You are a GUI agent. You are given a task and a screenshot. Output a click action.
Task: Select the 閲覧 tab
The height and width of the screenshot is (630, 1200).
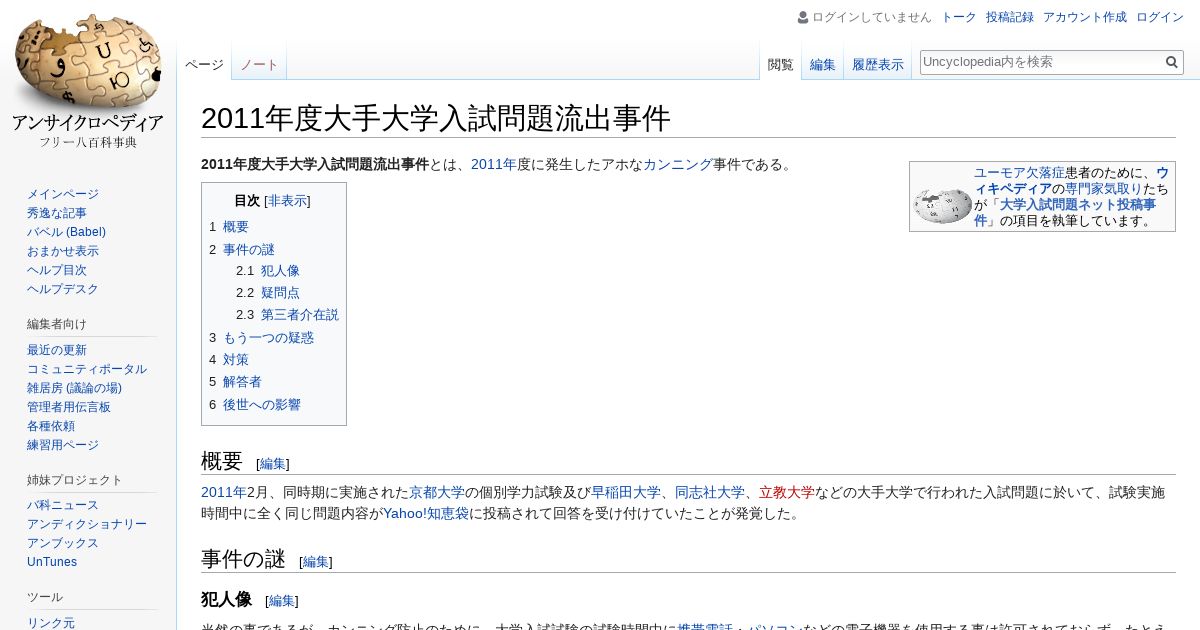coord(780,64)
